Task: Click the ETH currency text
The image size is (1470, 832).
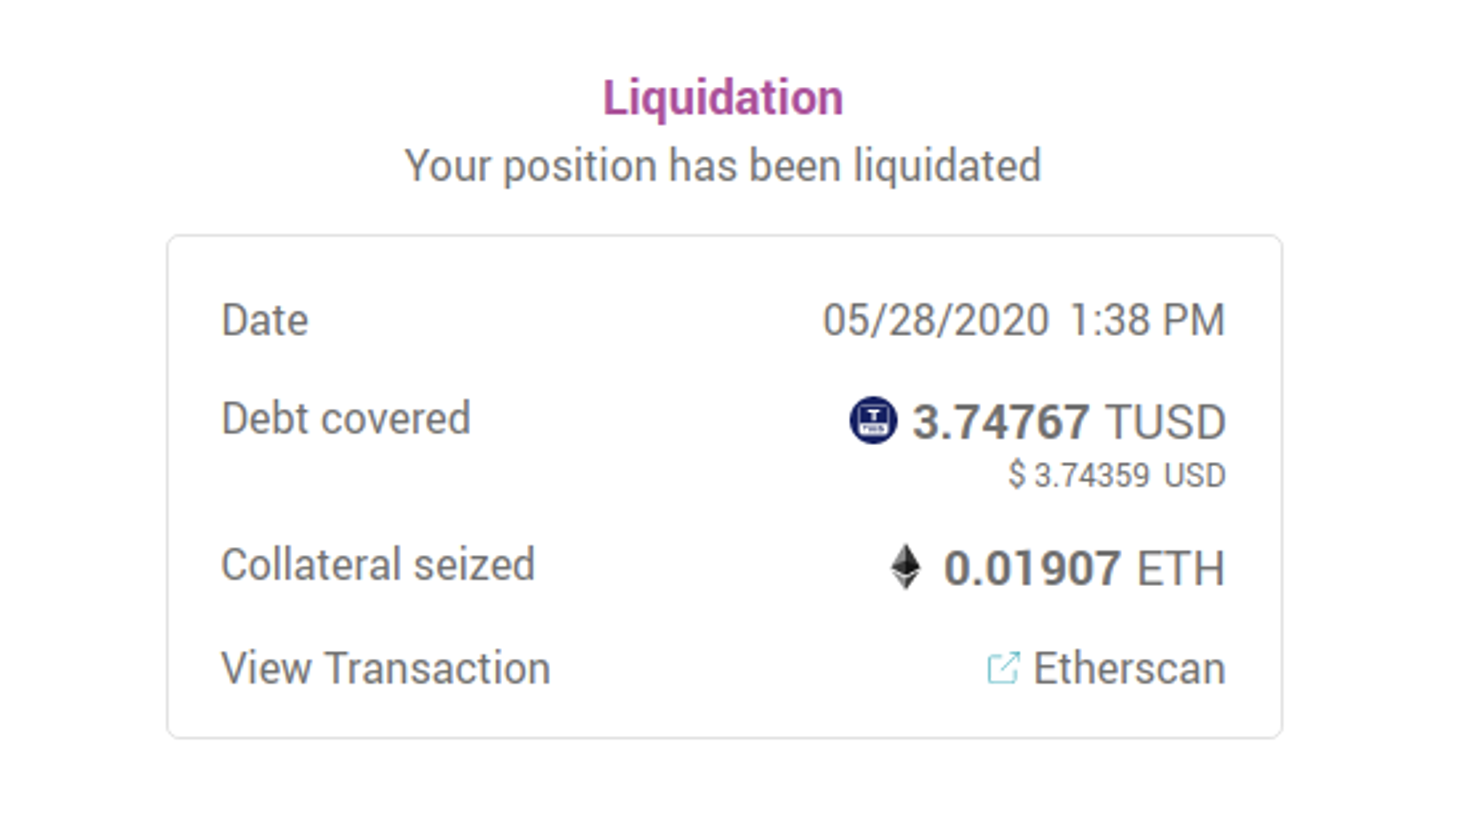Action: (1181, 568)
